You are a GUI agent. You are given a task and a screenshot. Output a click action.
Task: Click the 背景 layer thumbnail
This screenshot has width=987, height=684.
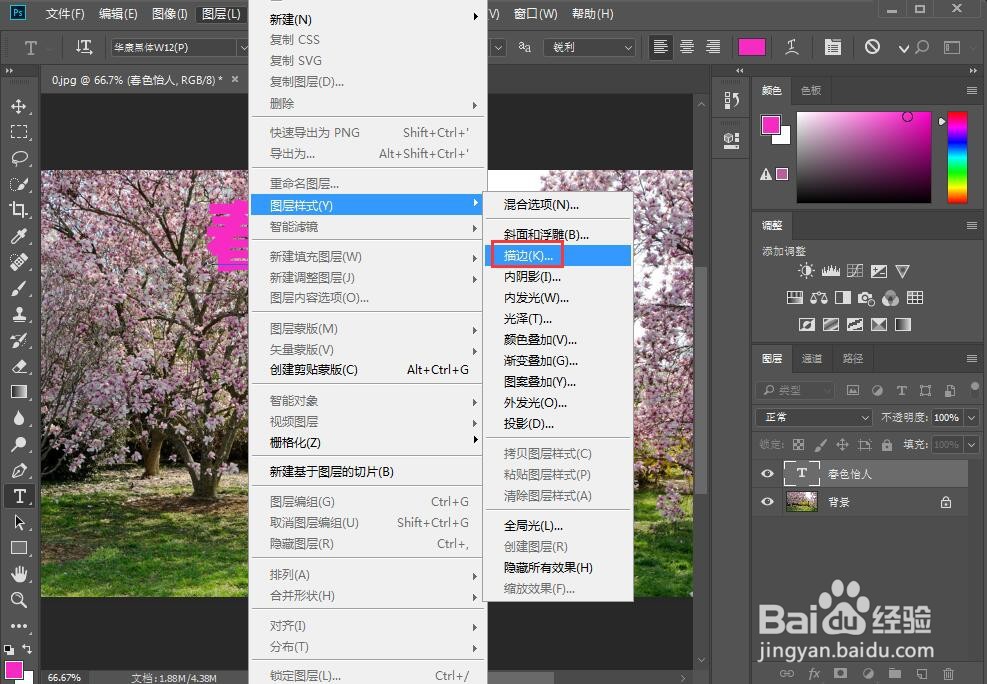click(x=800, y=501)
